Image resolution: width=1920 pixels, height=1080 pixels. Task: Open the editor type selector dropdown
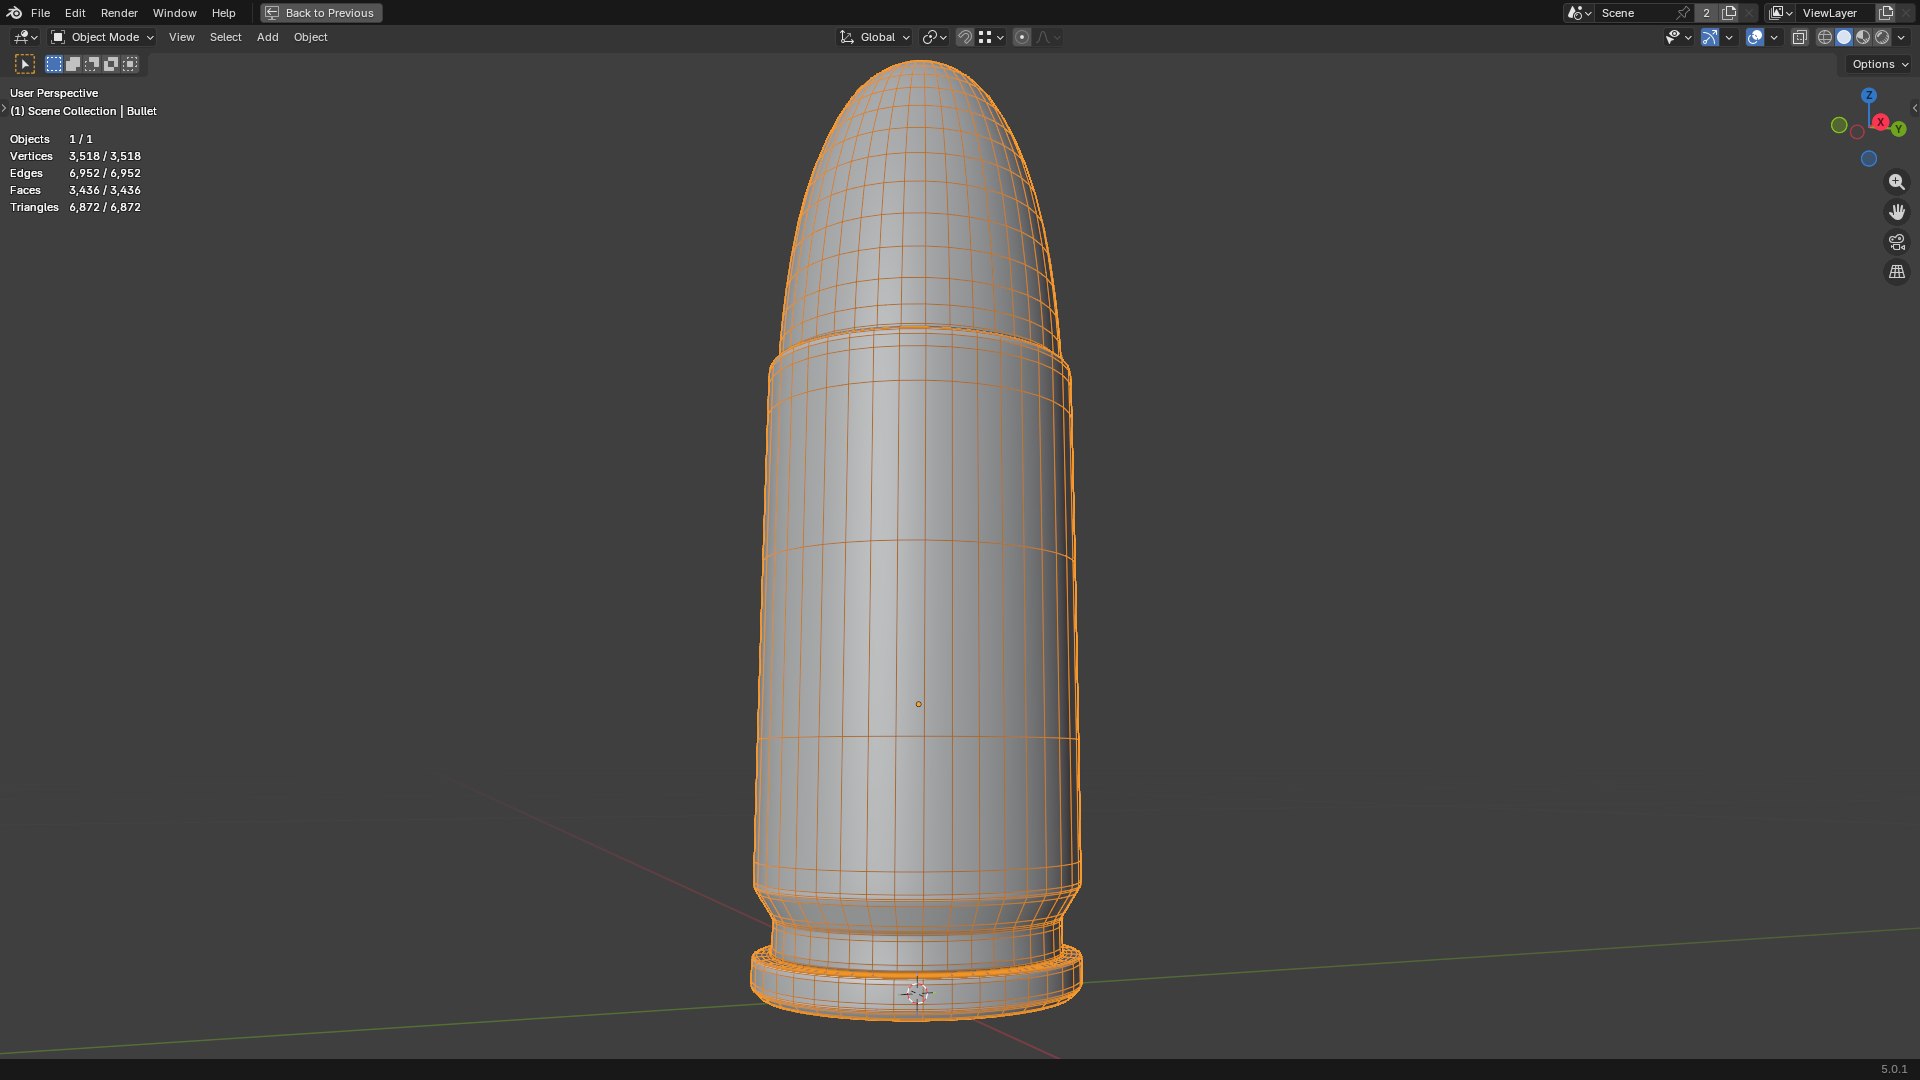pyautogui.click(x=25, y=37)
